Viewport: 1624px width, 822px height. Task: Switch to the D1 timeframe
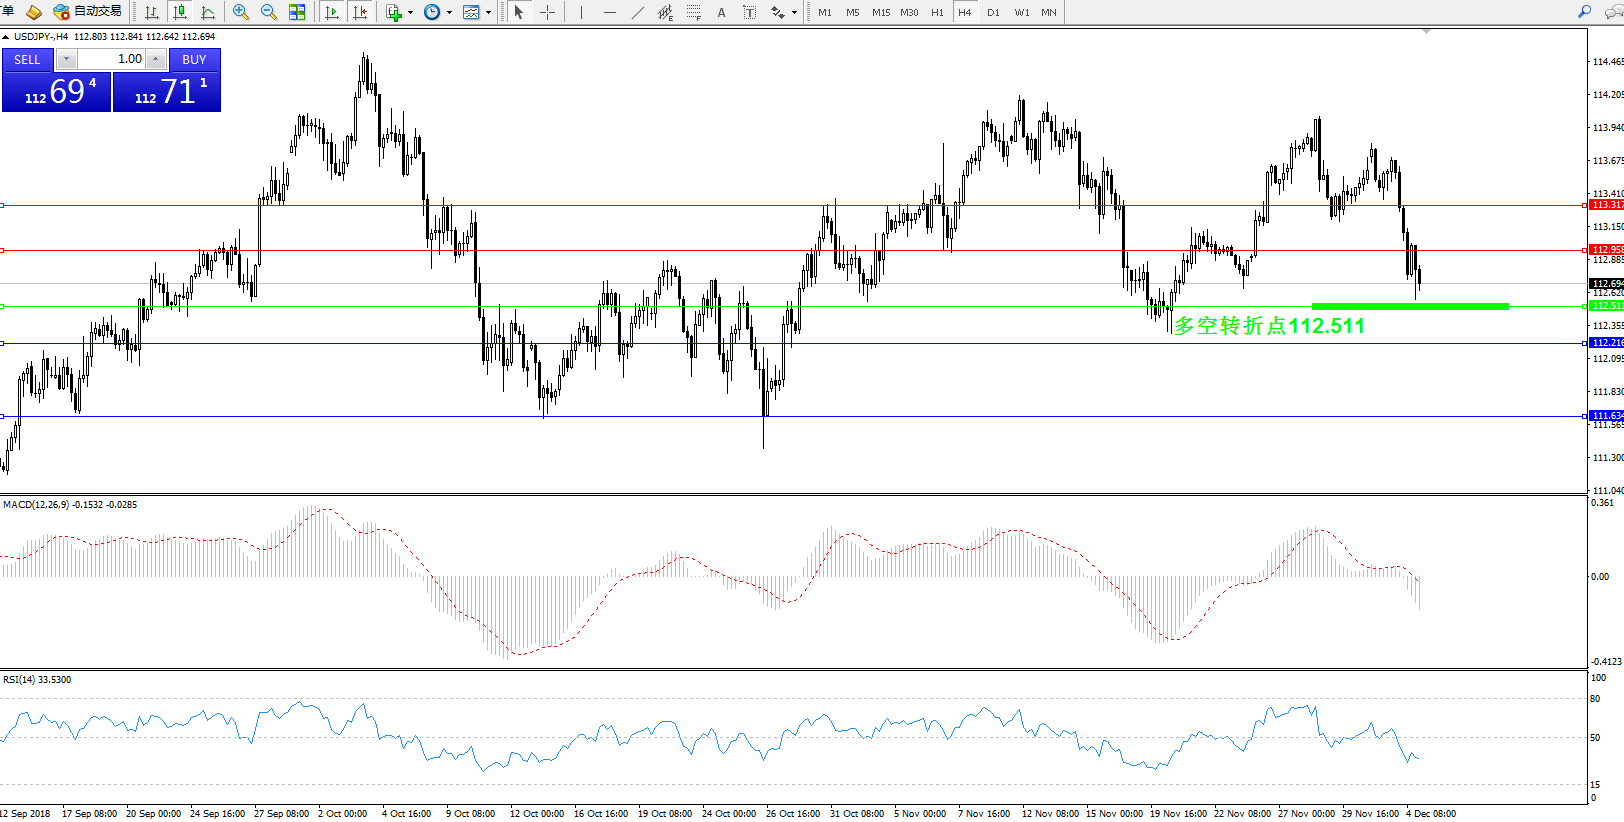(993, 12)
